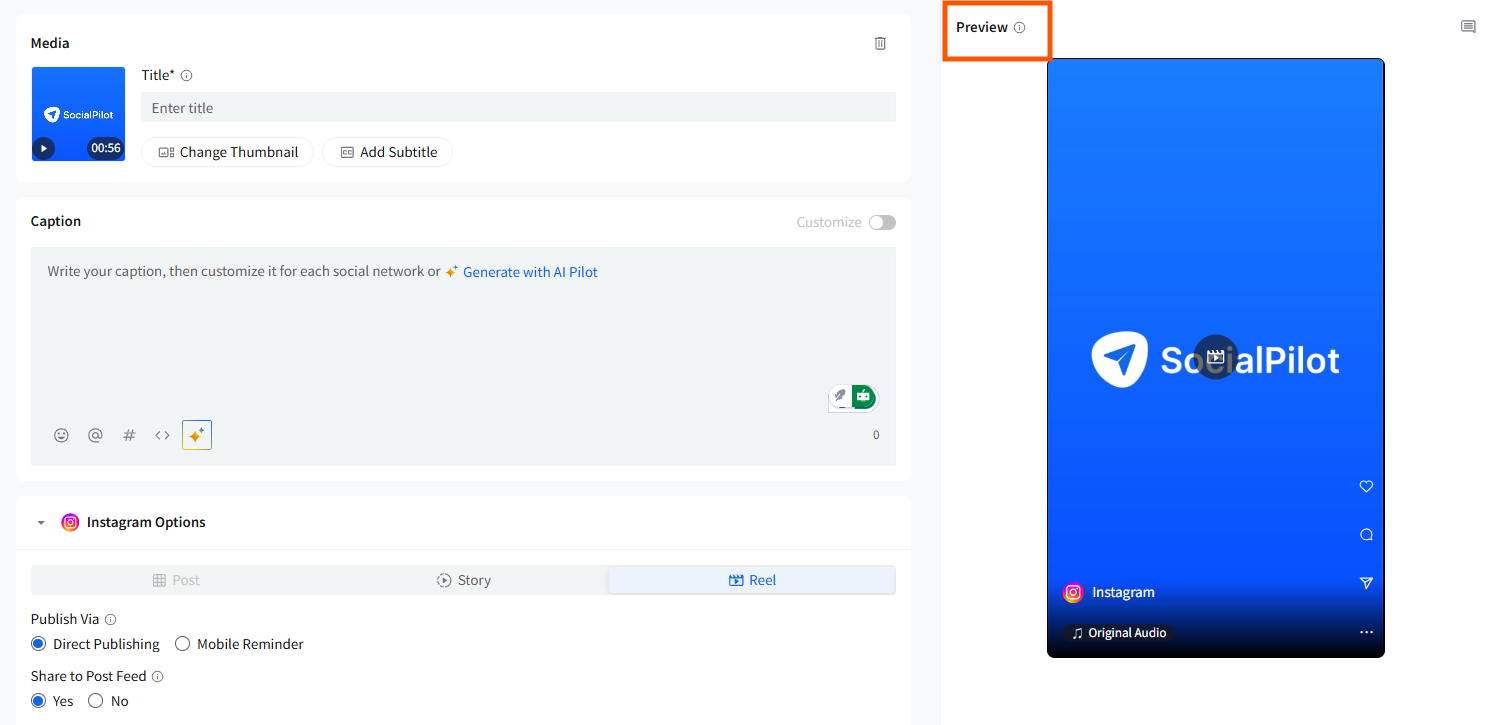The height and width of the screenshot is (725, 1486).
Task: Click the mention @ icon
Action: click(x=95, y=435)
